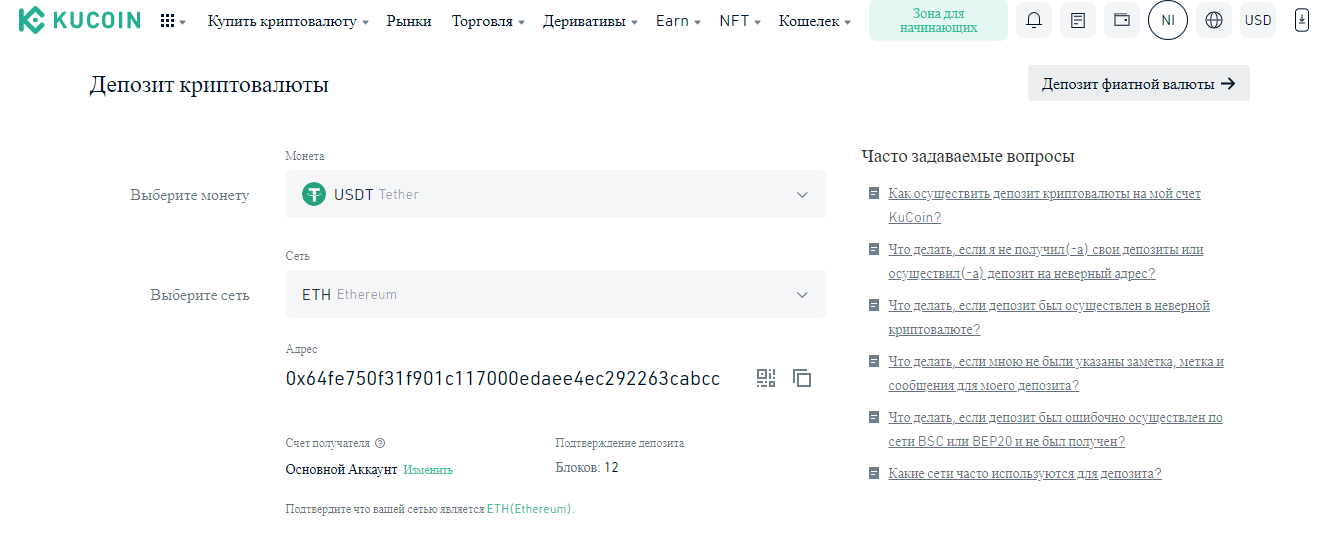The height and width of the screenshot is (540, 1318).
Task: Open the language globe icon
Action: pyautogui.click(x=1214, y=21)
